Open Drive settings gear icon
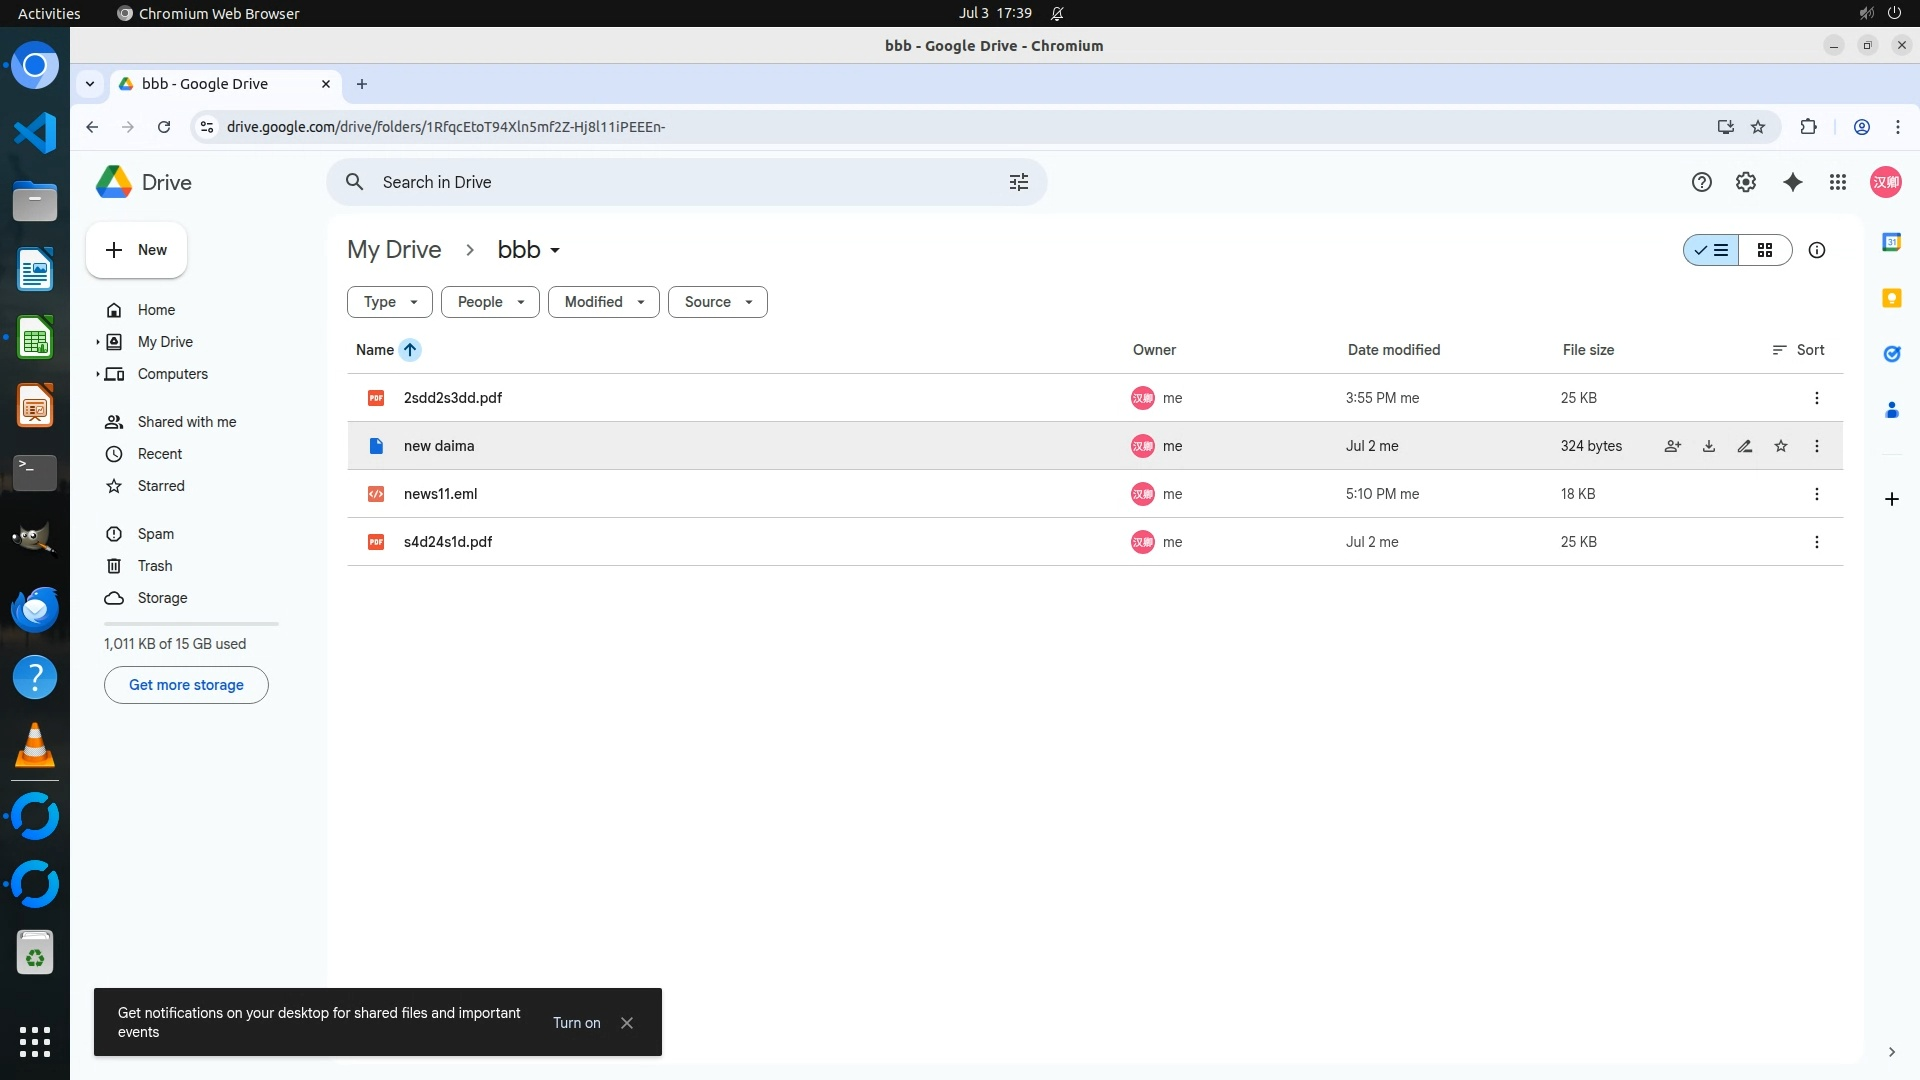This screenshot has height=1080, width=1920. point(1746,182)
